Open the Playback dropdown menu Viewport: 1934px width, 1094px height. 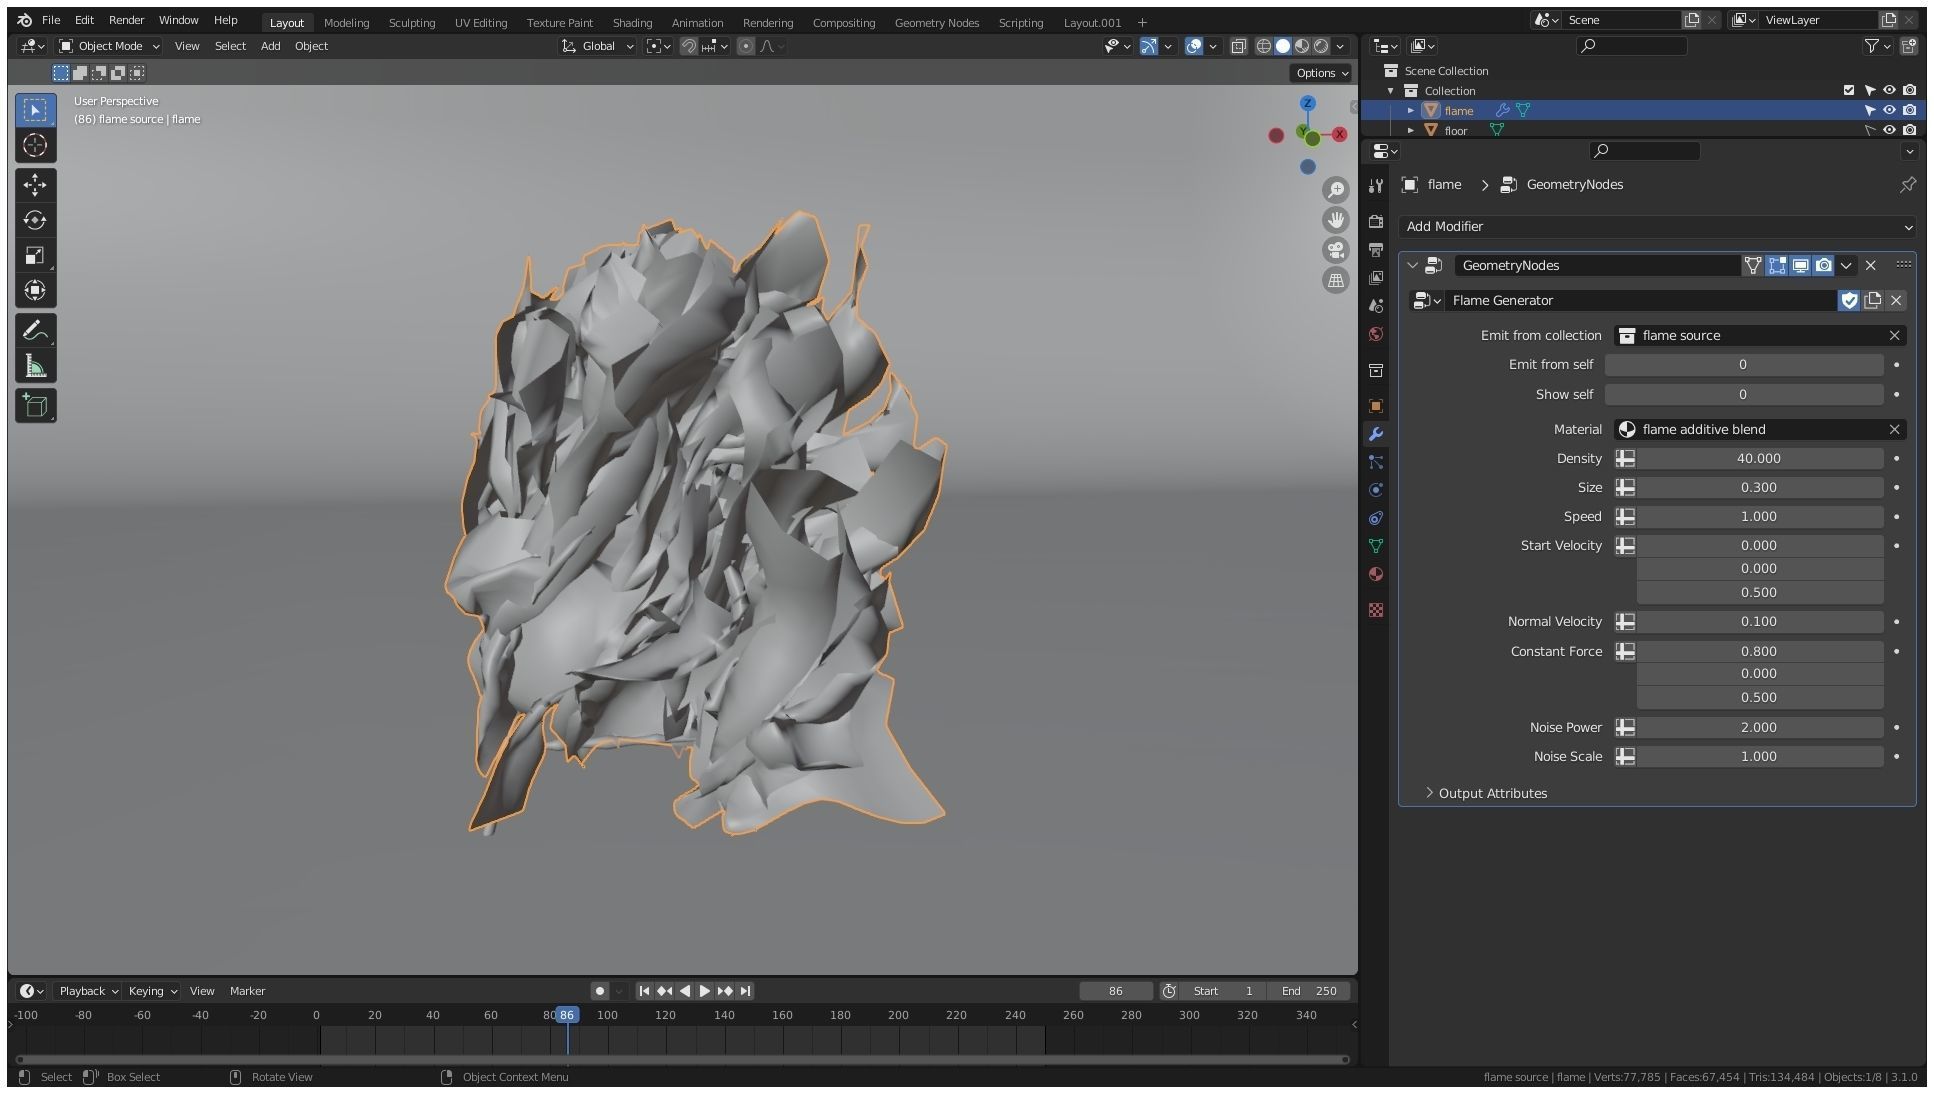coord(88,991)
